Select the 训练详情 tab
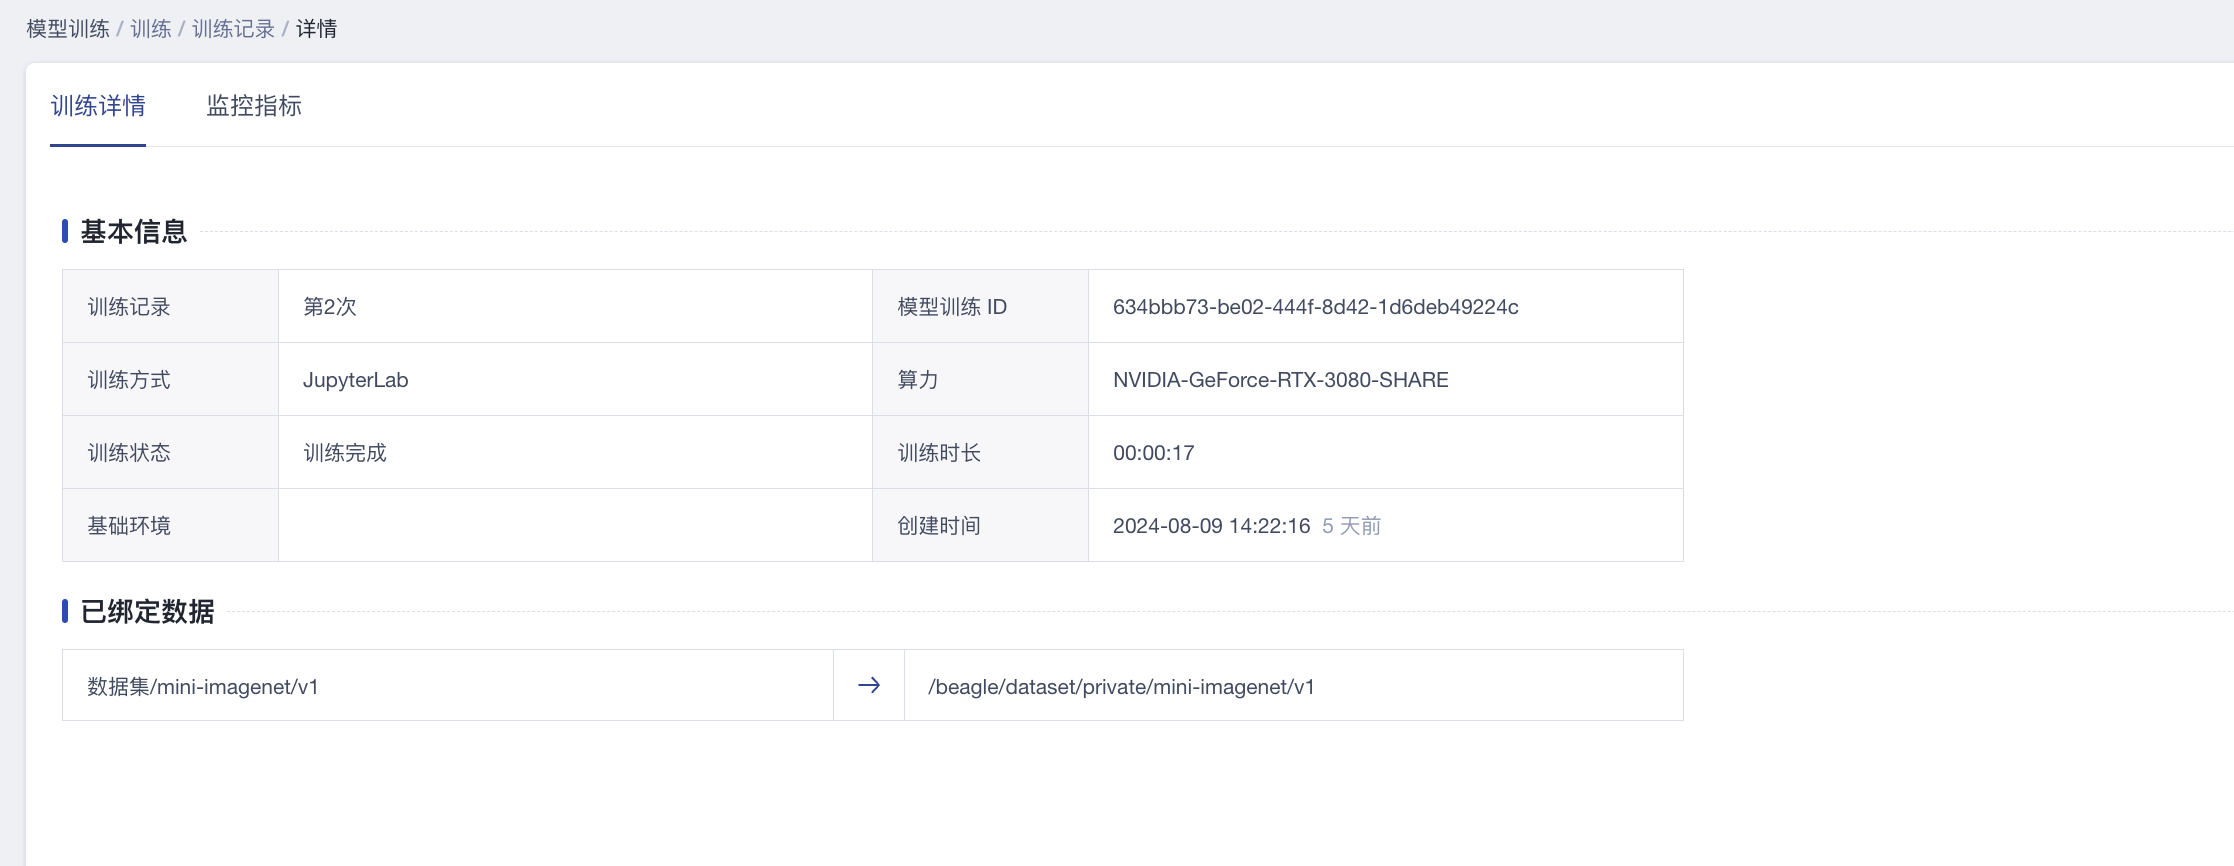Screen dimensions: 2234x866 click(x=98, y=106)
